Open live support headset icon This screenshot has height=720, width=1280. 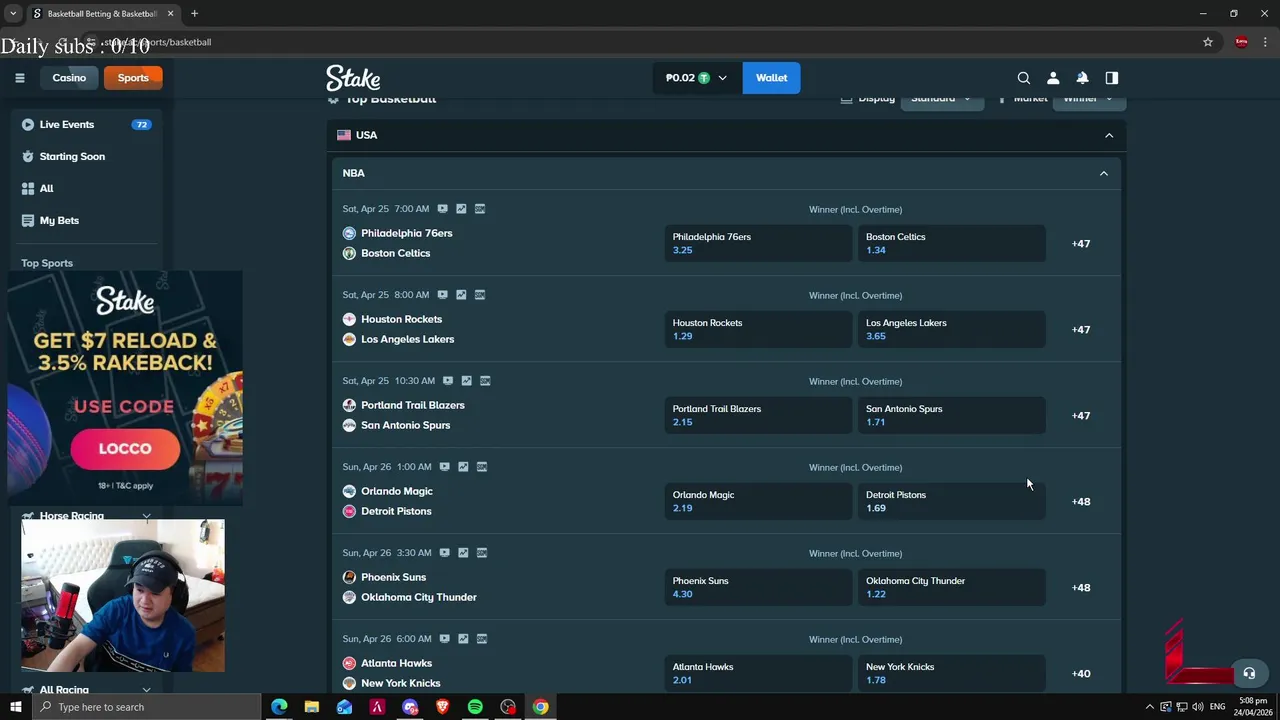coord(1248,673)
